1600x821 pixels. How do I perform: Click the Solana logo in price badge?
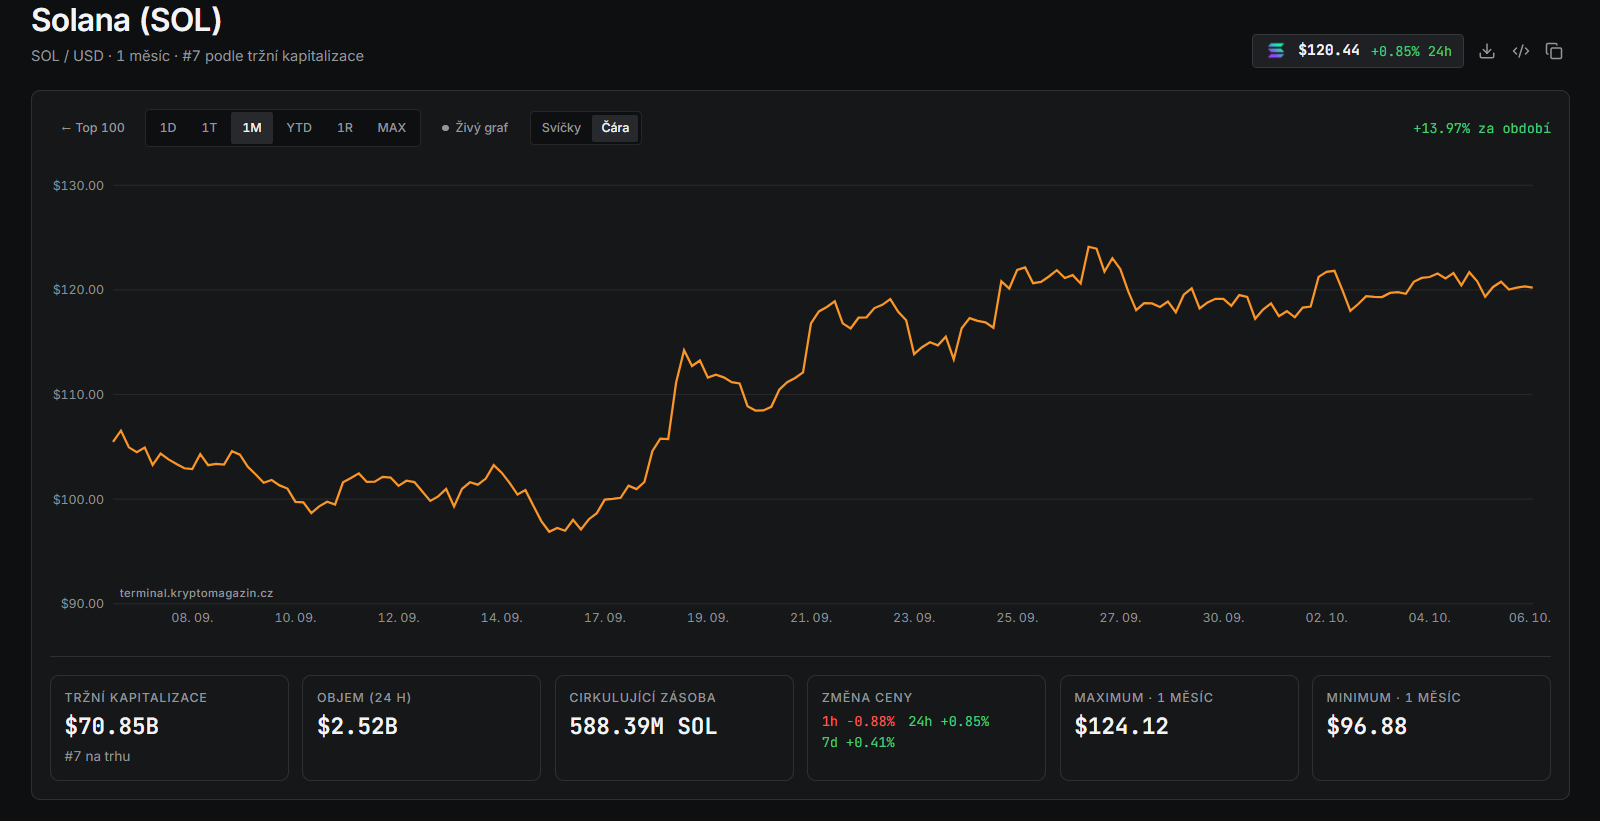pyautogui.click(x=1276, y=51)
